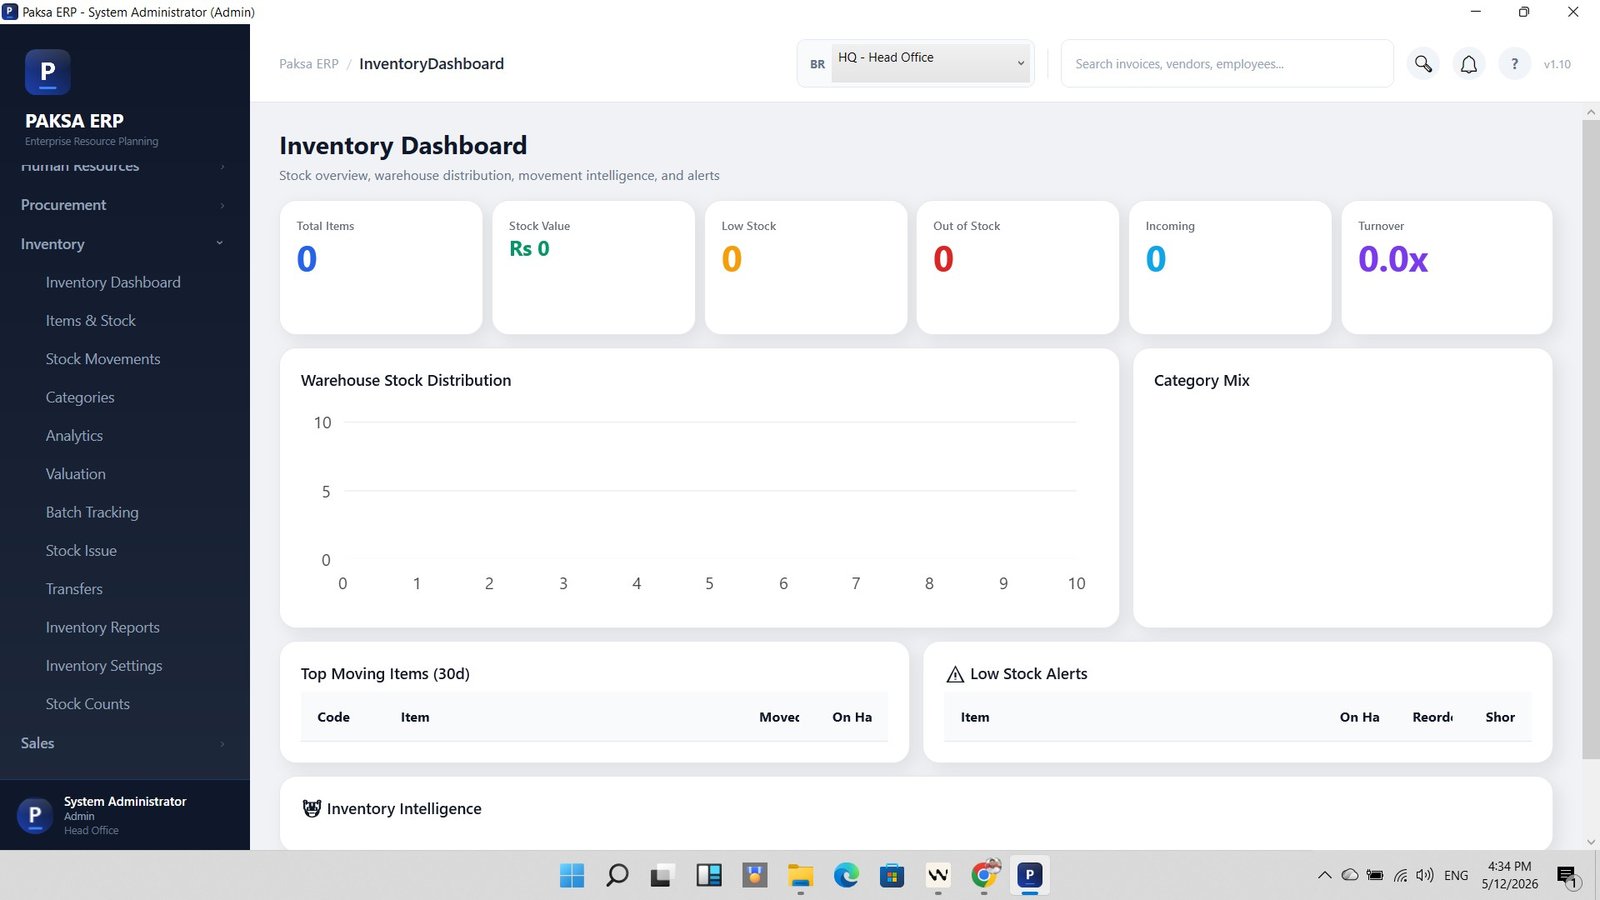Click the Turnover card

tap(1447, 268)
